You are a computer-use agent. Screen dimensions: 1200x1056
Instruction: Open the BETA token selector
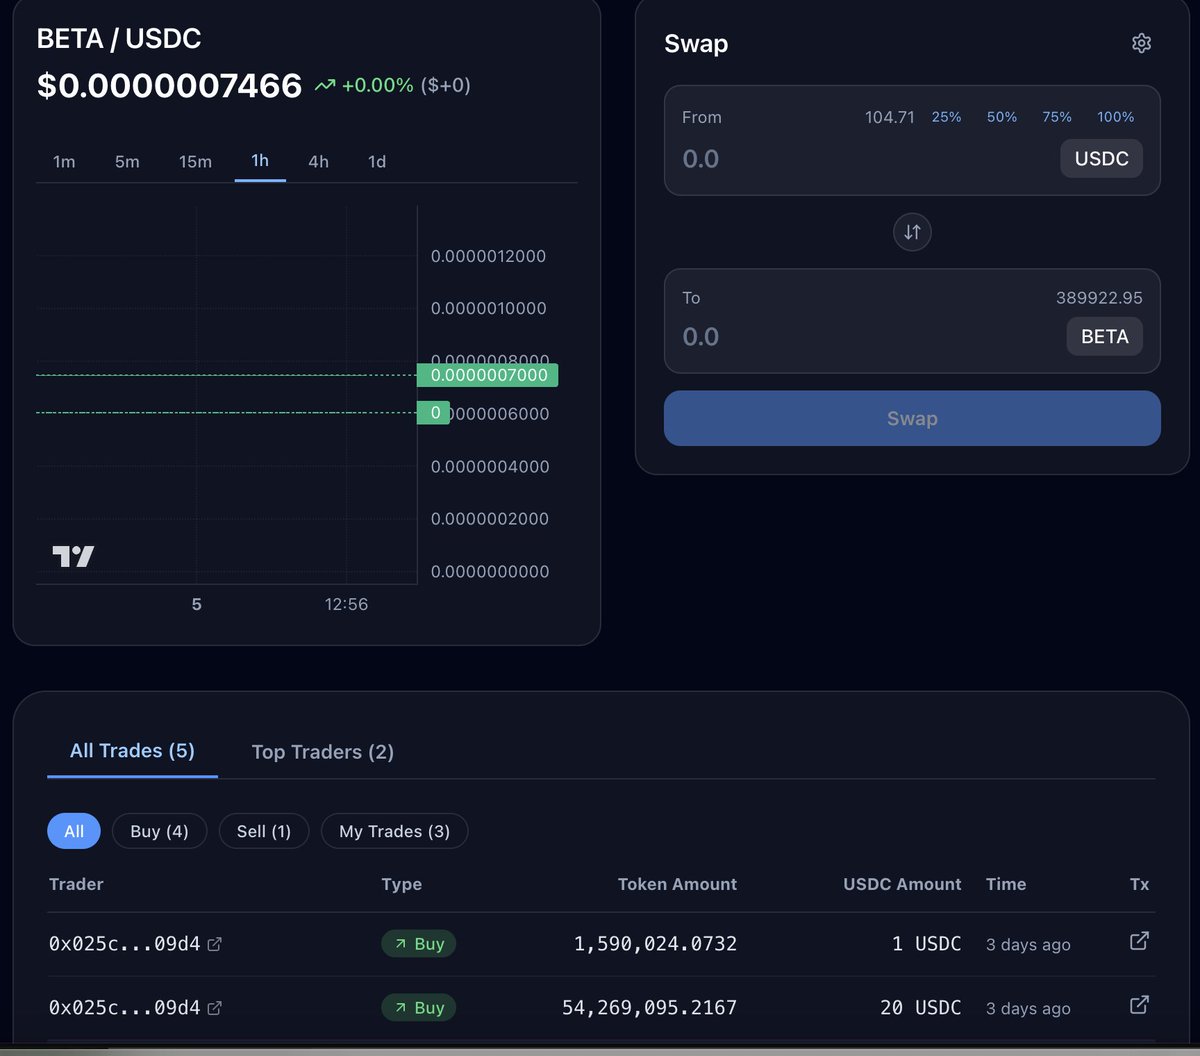1105,337
